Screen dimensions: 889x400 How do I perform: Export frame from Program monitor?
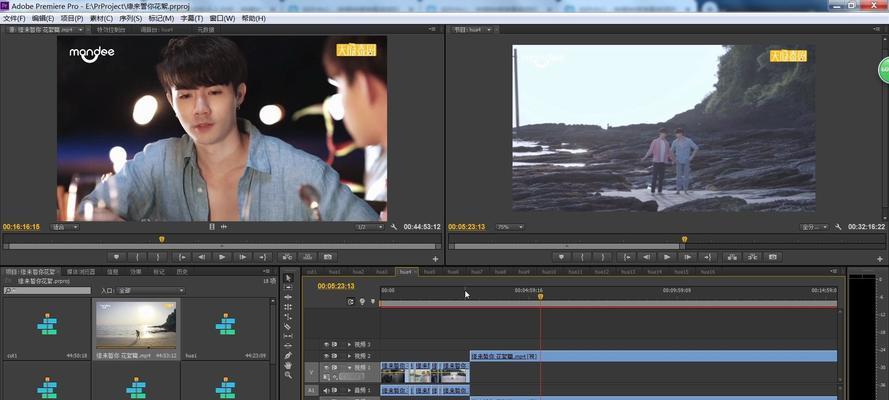click(772, 257)
